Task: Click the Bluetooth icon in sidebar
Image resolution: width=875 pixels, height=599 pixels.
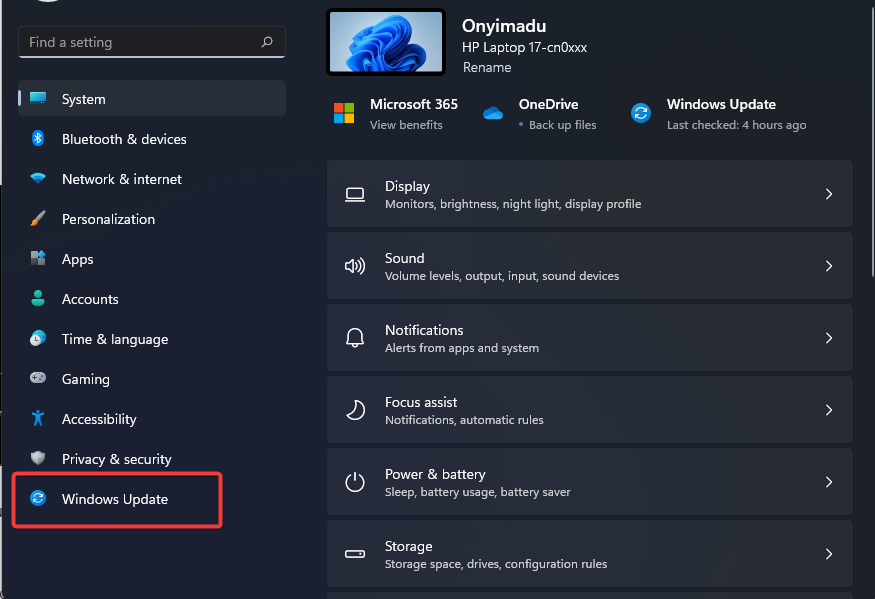Action: (38, 138)
